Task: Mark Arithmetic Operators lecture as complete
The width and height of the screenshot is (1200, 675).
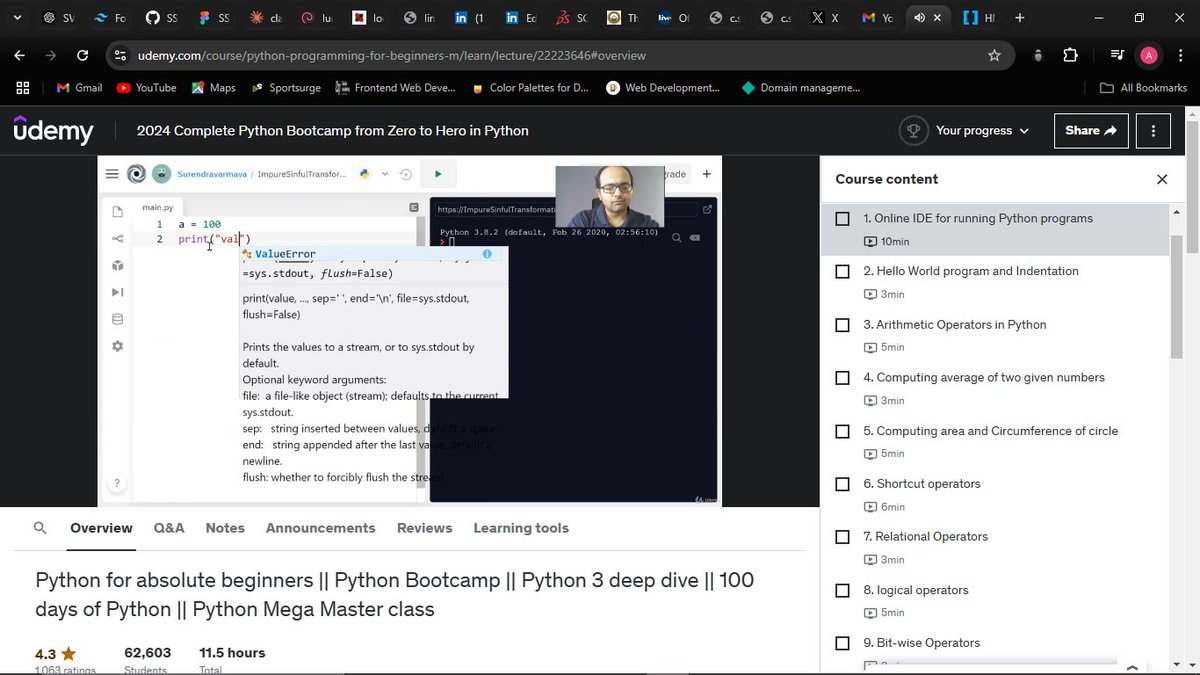Action: (842, 325)
